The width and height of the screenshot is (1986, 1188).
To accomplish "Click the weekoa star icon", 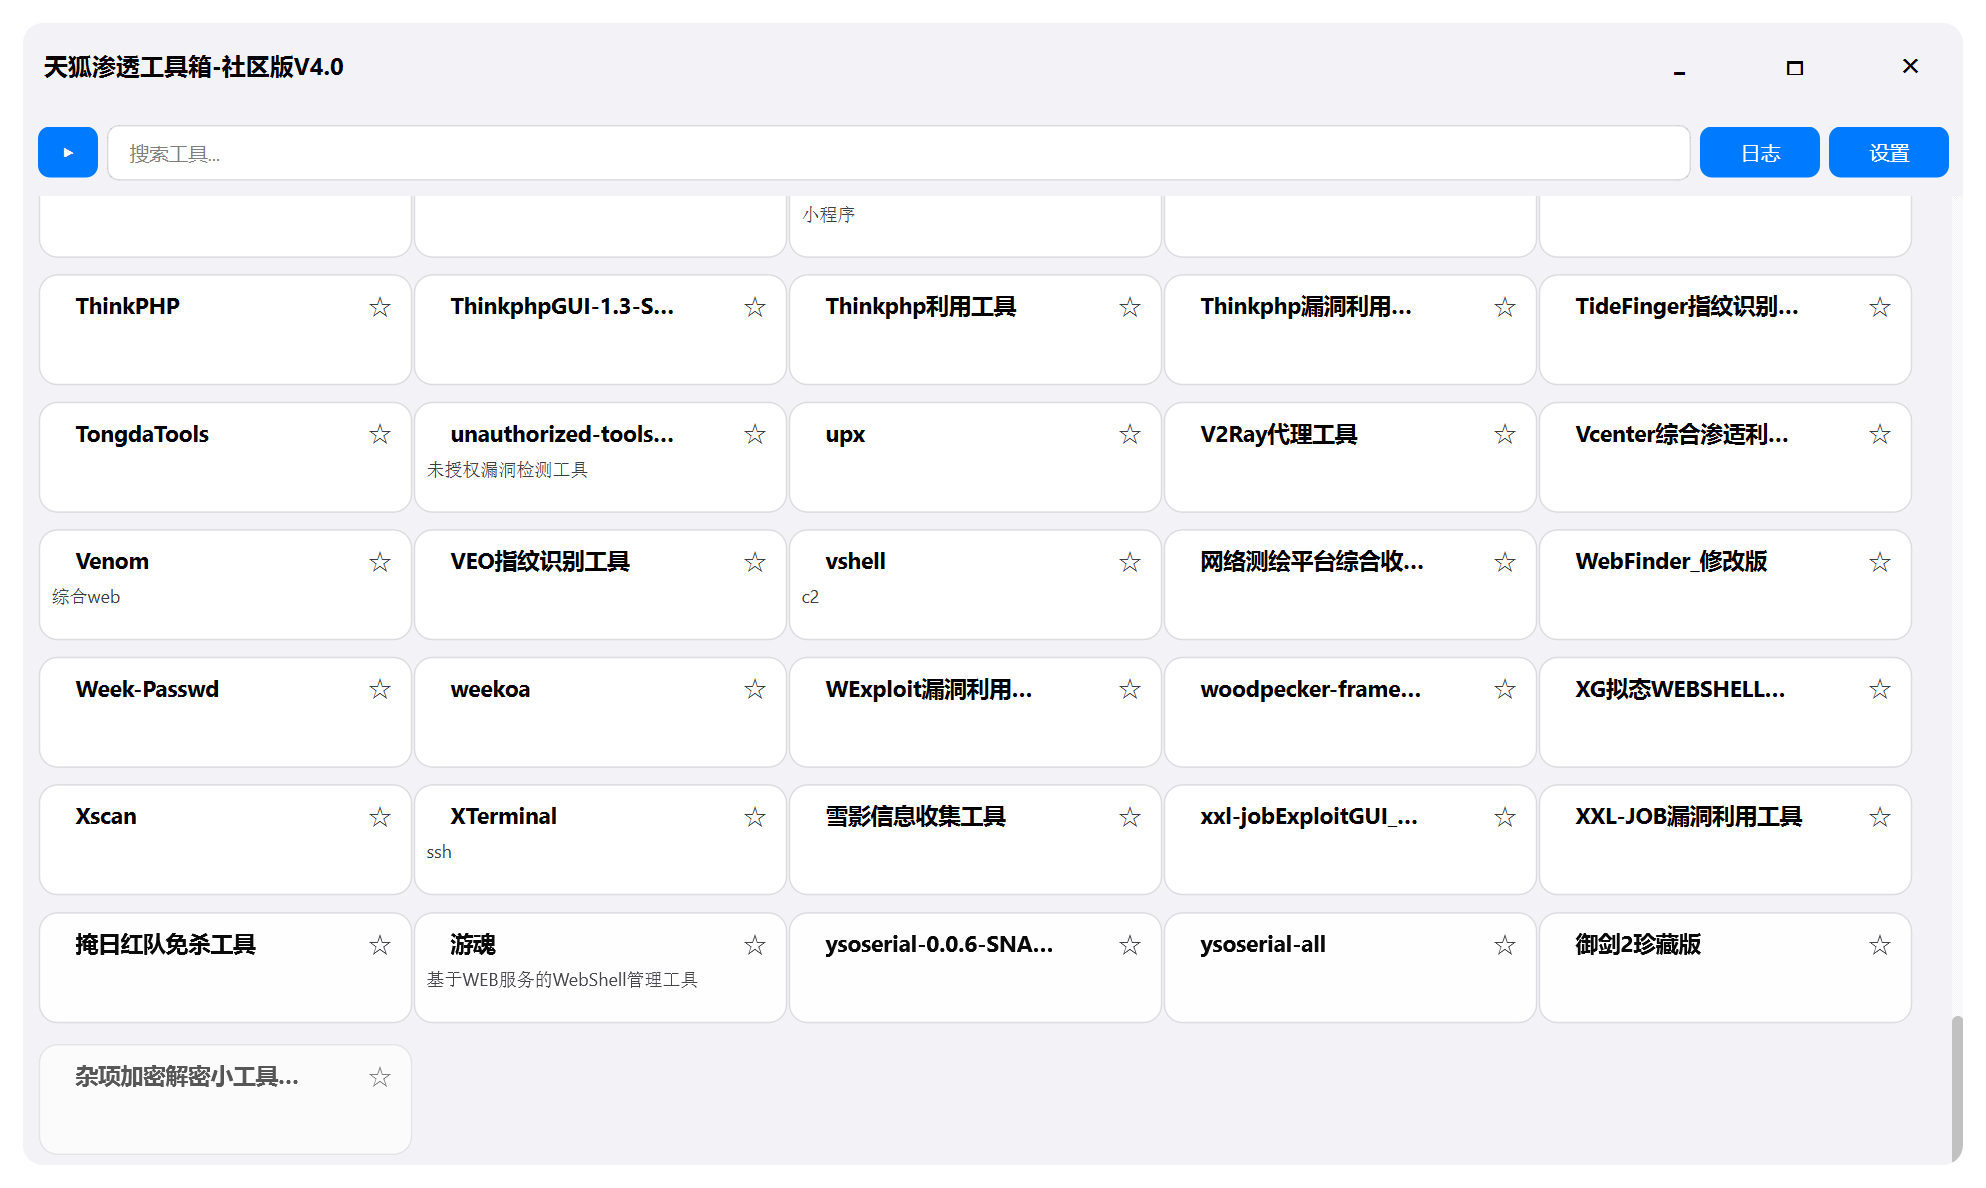I will [755, 689].
